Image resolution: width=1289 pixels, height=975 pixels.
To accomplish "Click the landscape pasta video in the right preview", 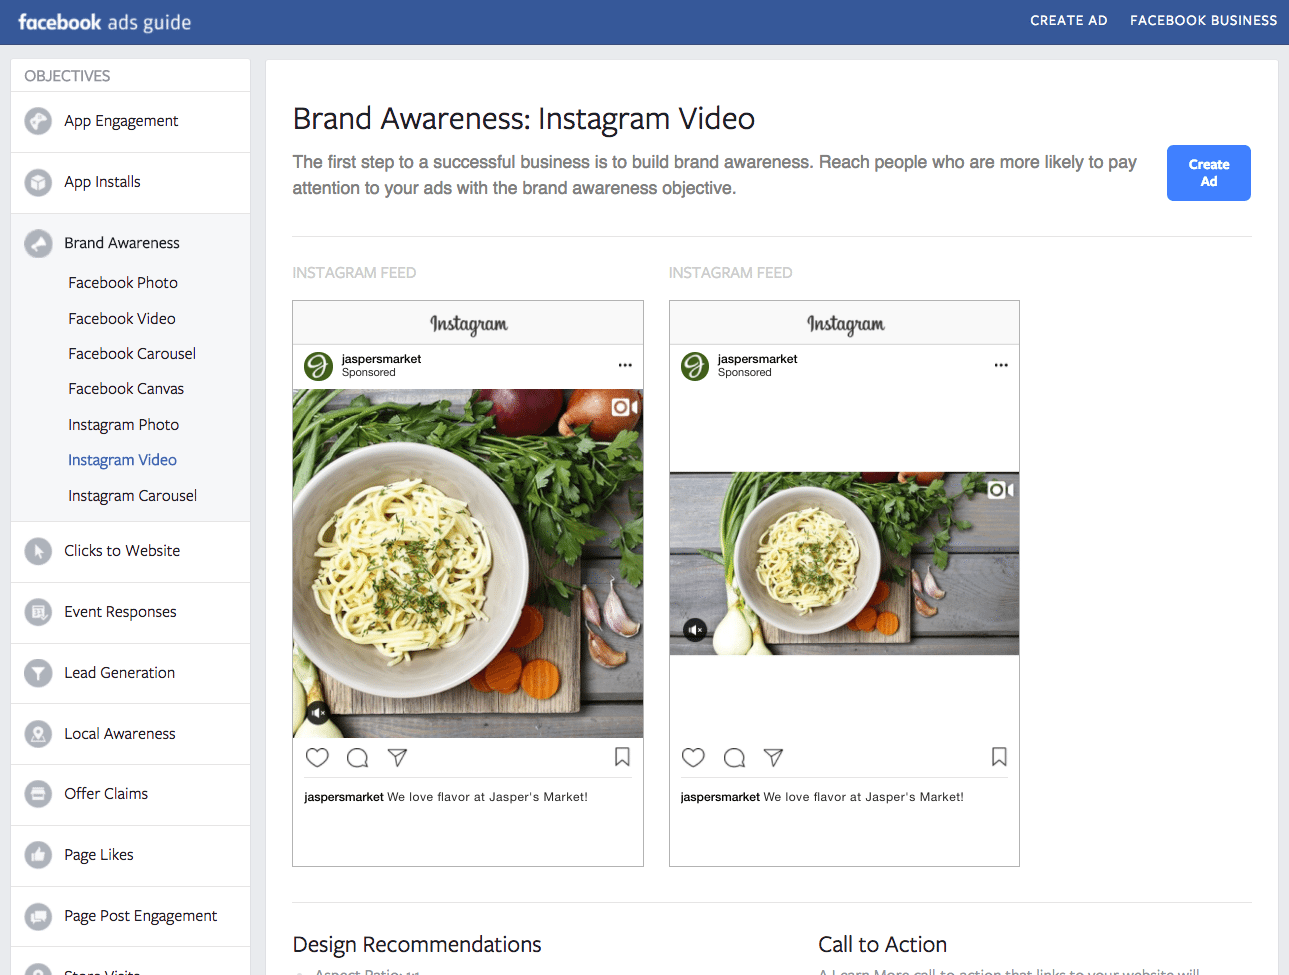I will click(844, 564).
